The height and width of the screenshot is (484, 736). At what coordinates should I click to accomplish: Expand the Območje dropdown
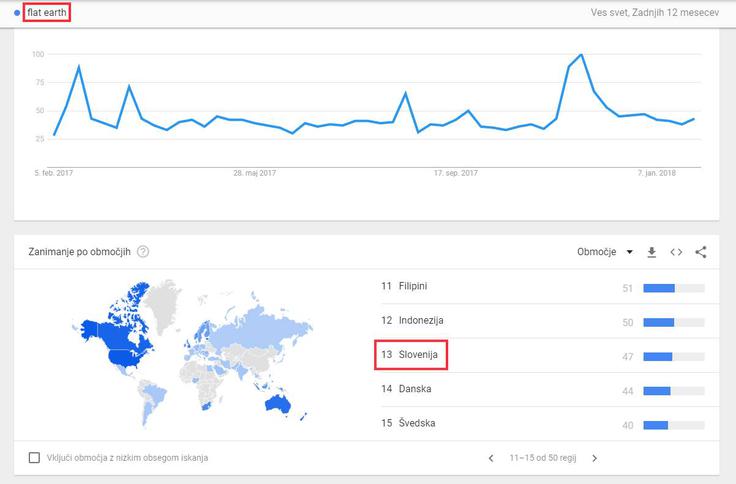pos(605,252)
